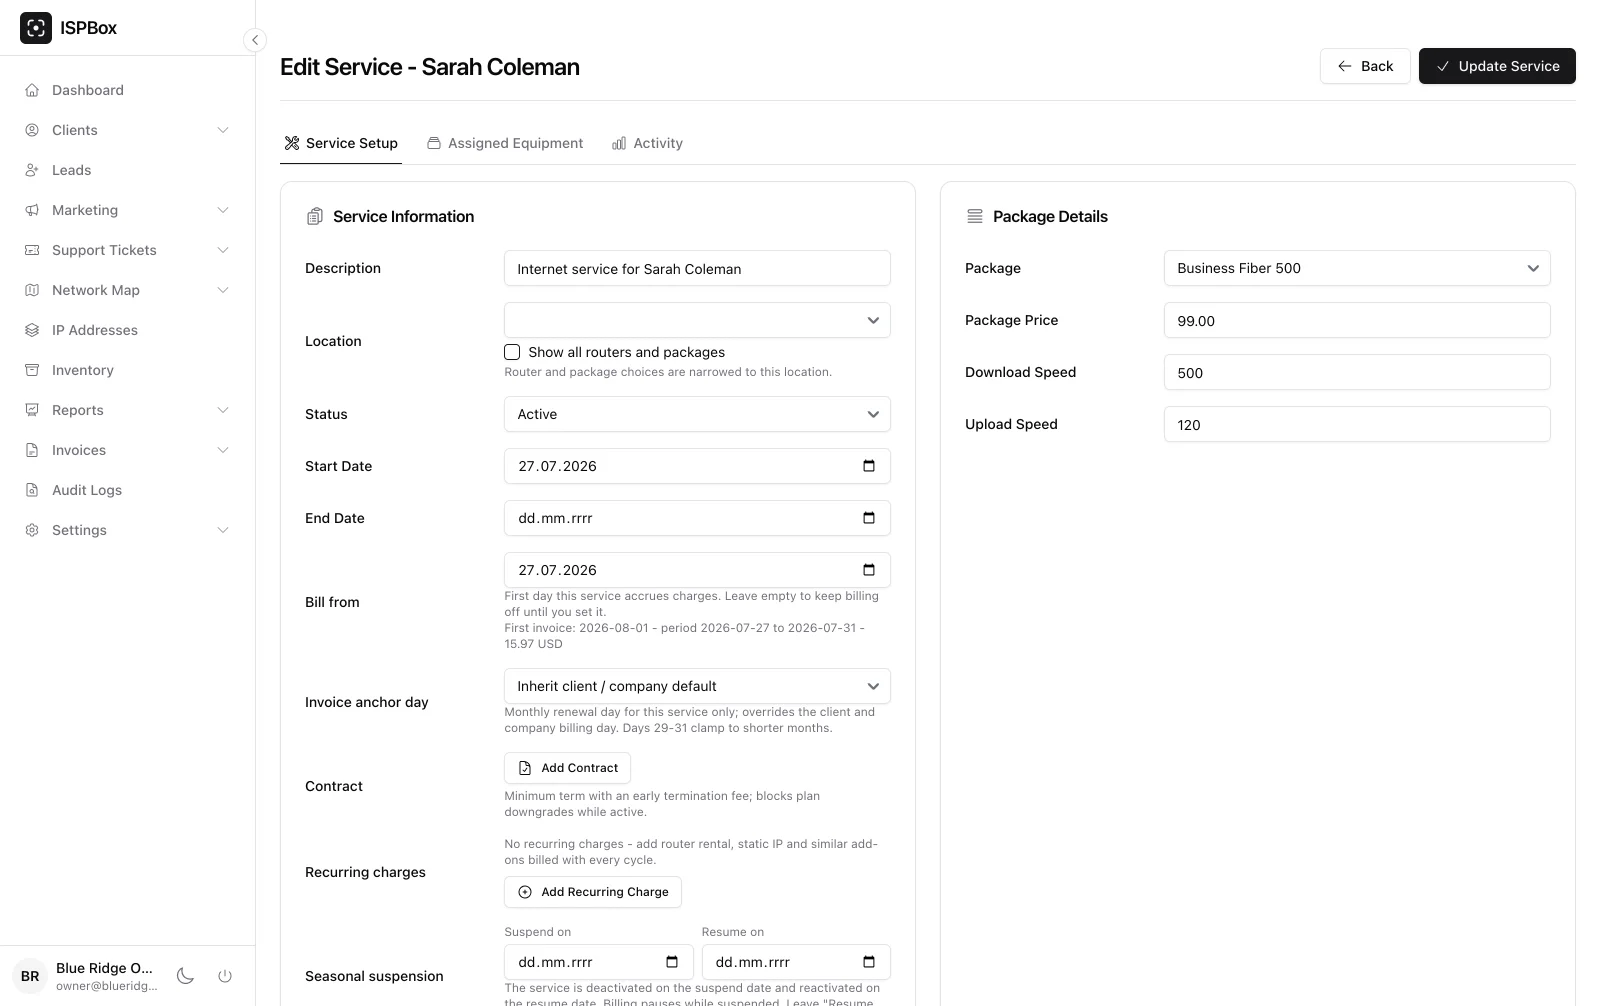Expand the Settings menu chevron

point(223,530)
